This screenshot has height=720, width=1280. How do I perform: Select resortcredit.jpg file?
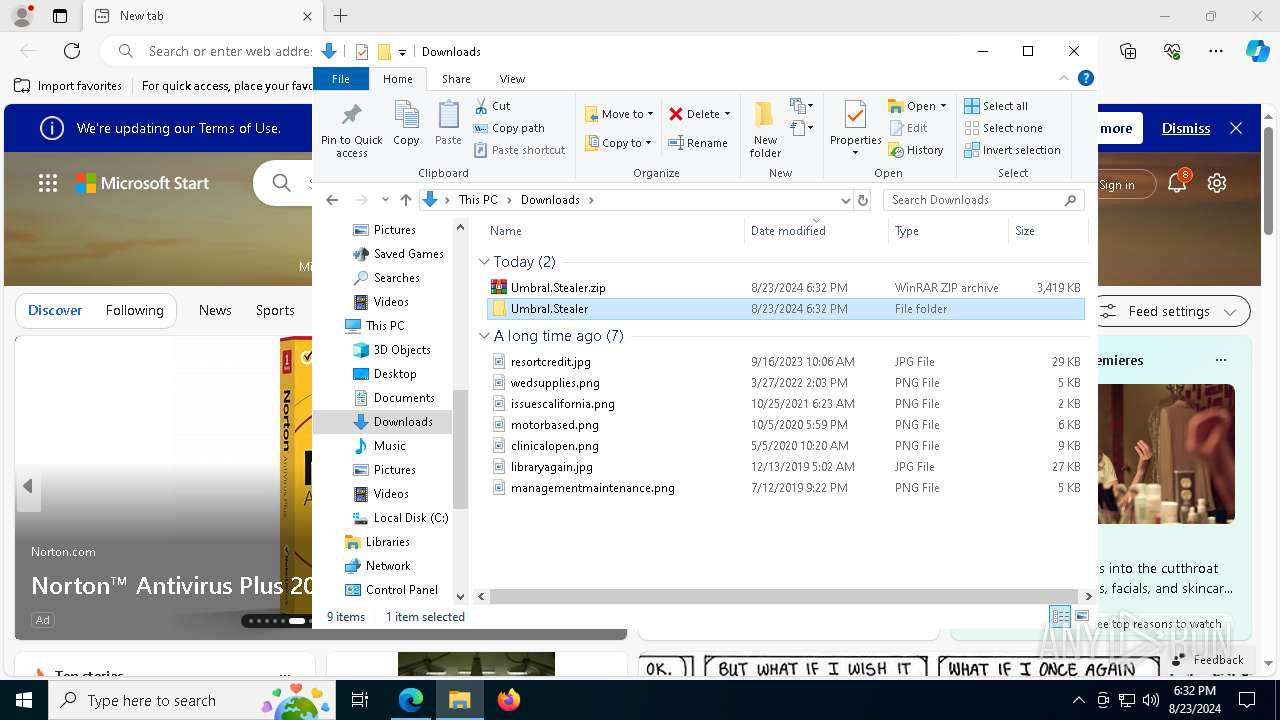click(x=551, y=362)
